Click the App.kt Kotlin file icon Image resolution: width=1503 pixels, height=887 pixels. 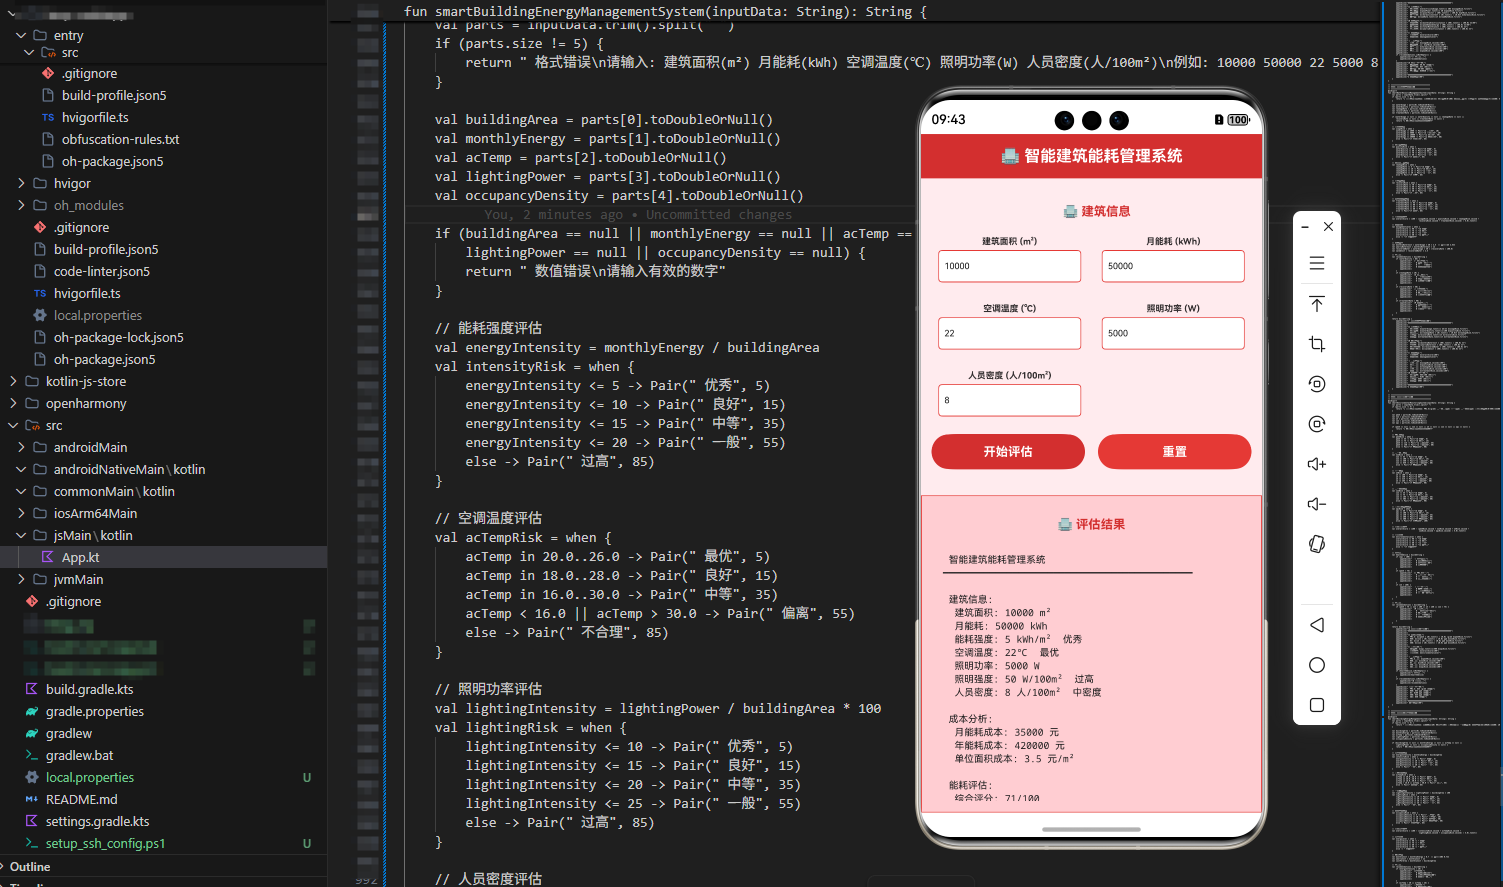47,557
